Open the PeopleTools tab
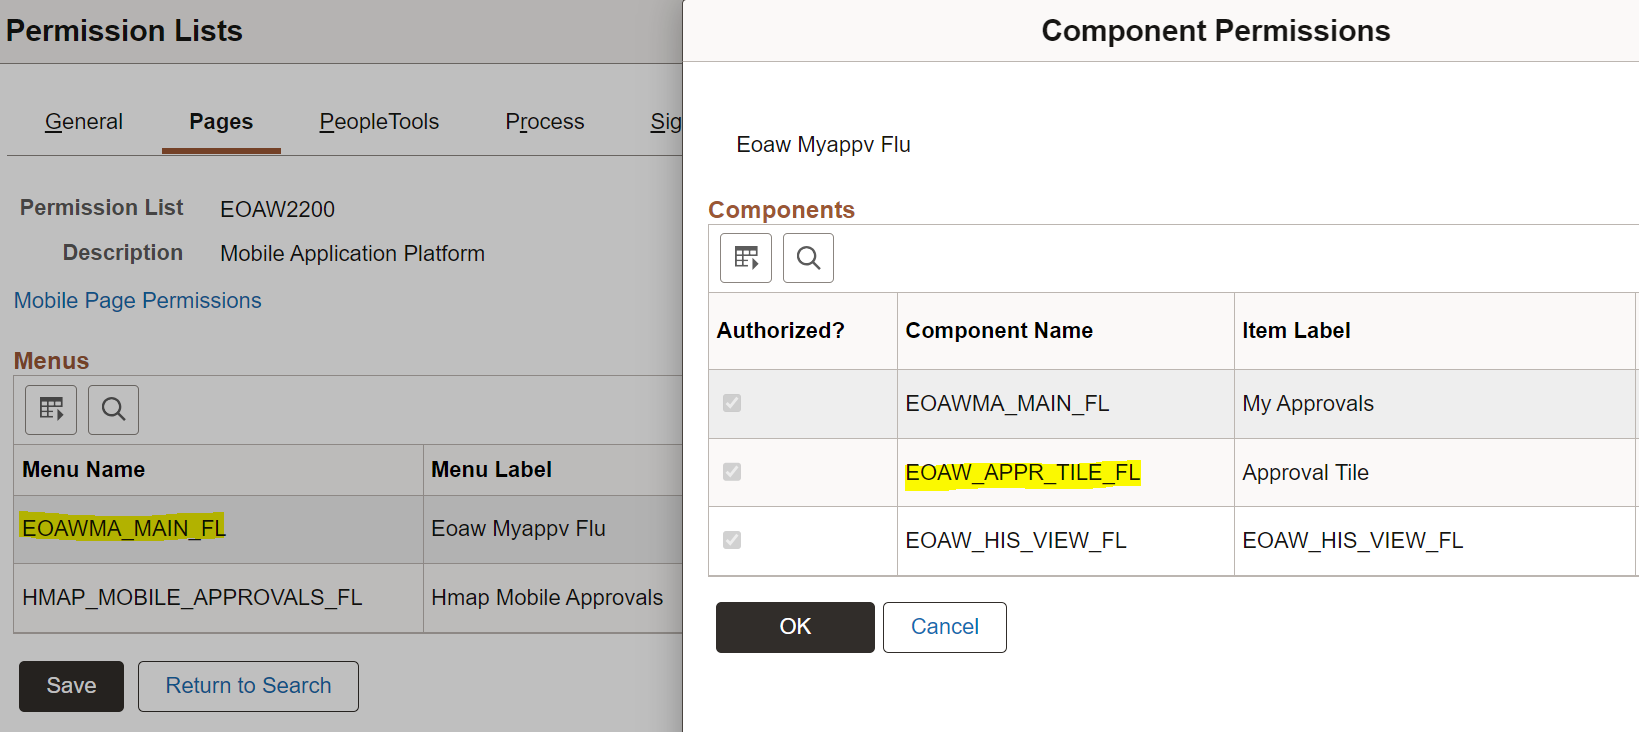This screenshot has height=732, width=1639. [379, 122]
